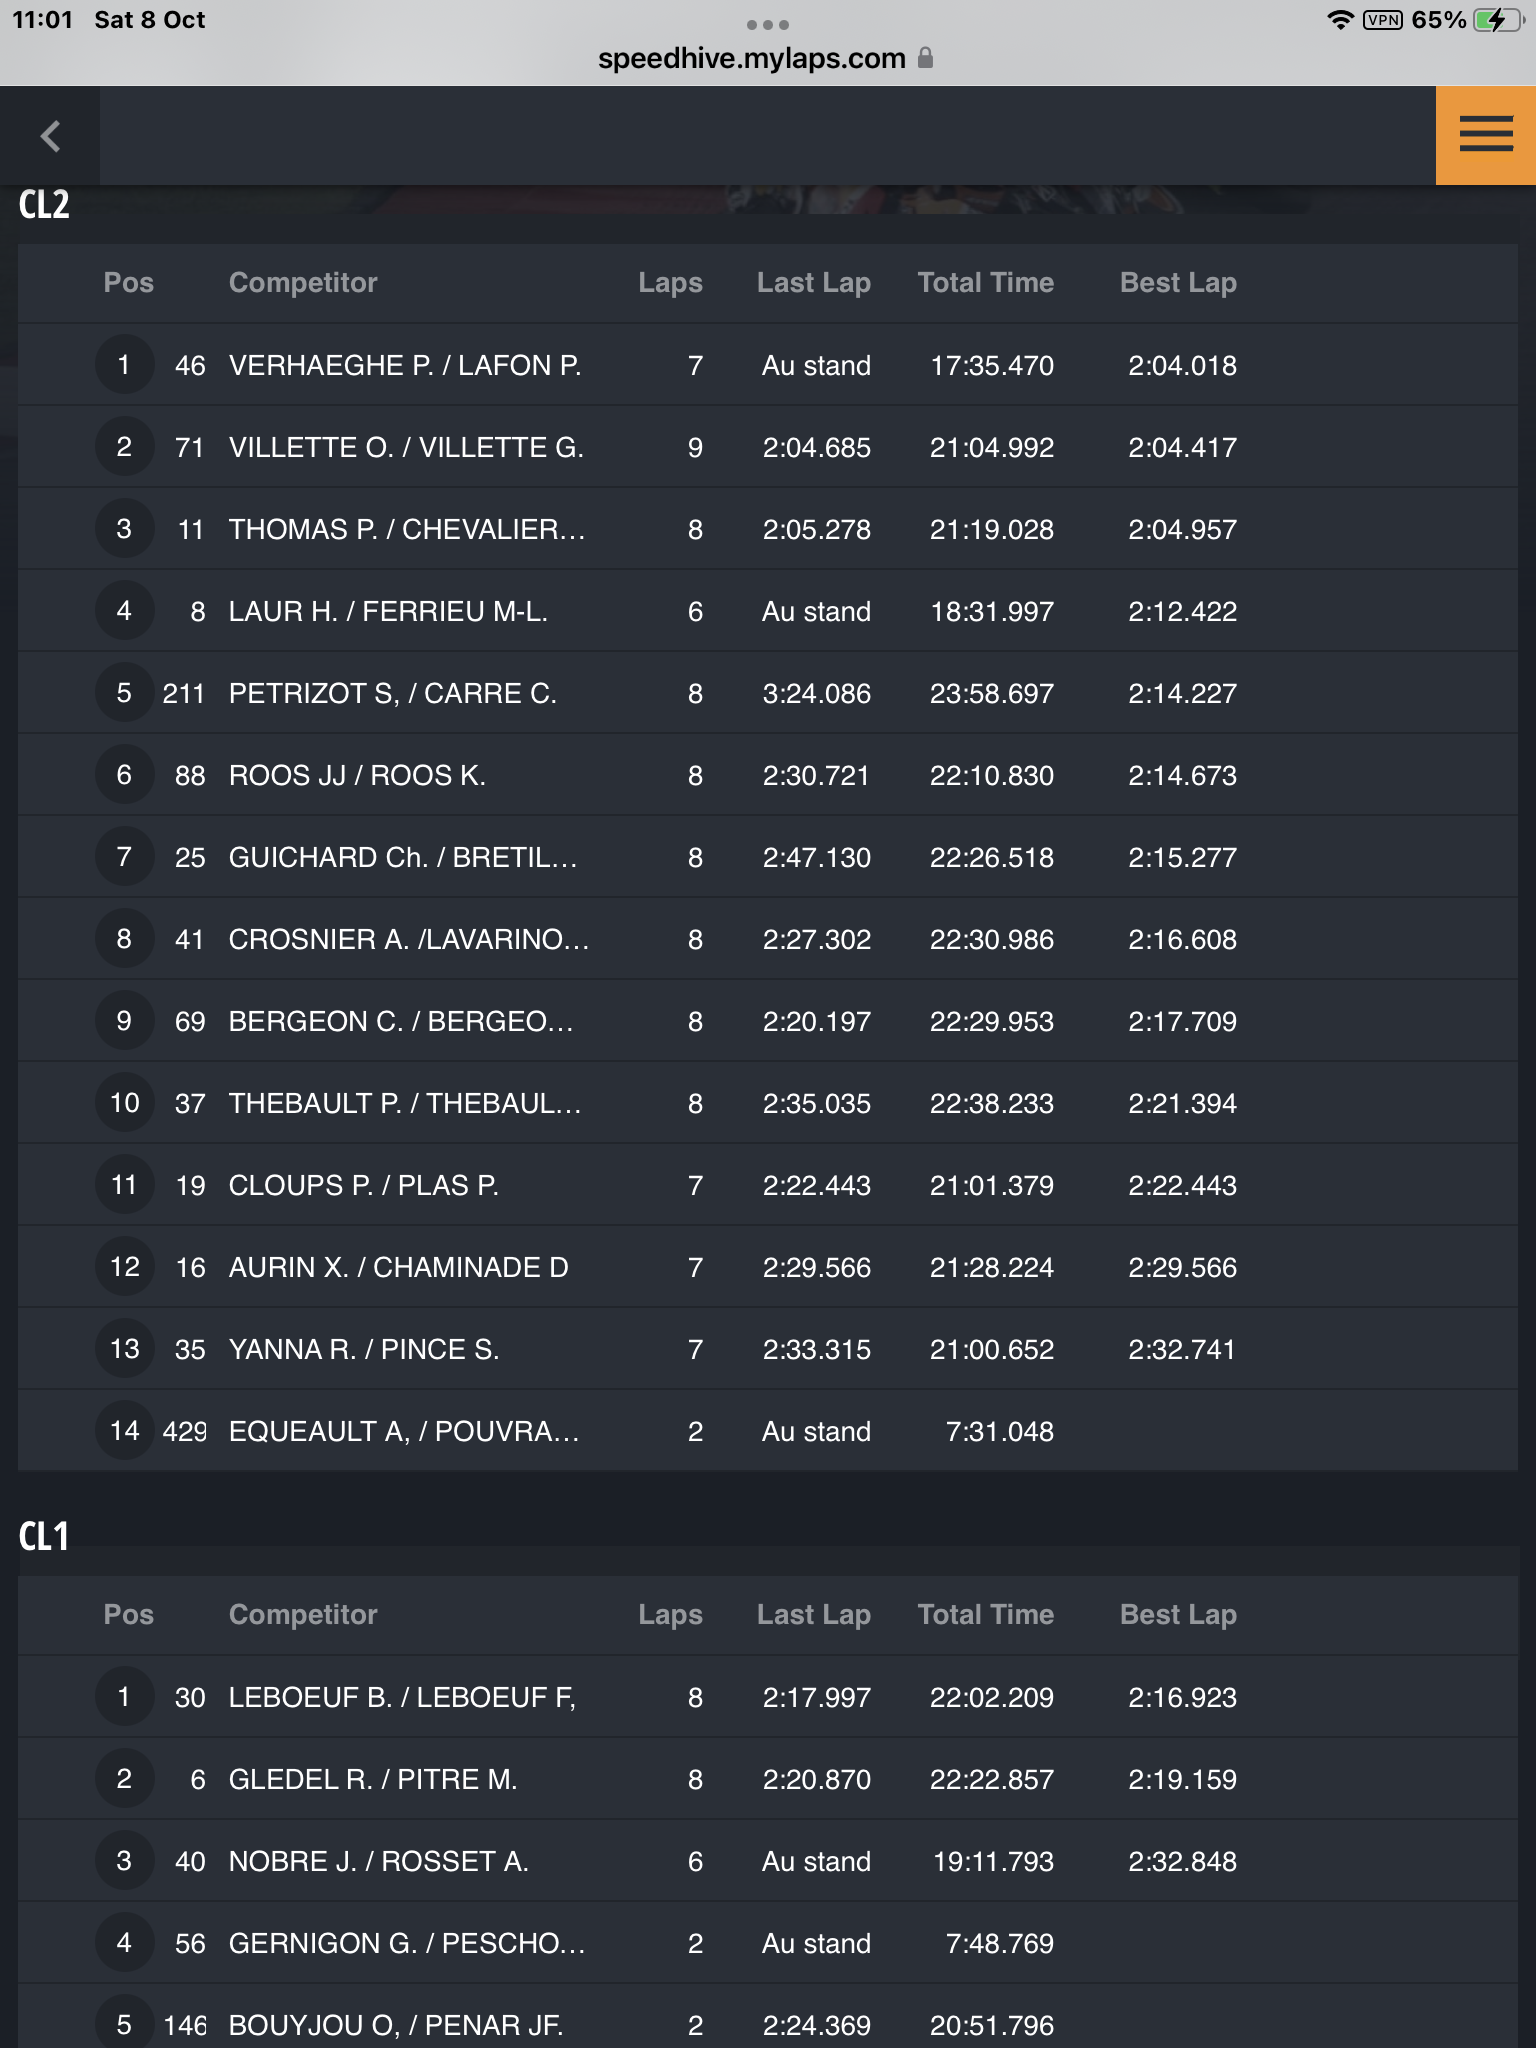The image size is (1536, 2048).
Task: Select PETRIZOT S, / CARRE C. entry
Action: [768, 693]
